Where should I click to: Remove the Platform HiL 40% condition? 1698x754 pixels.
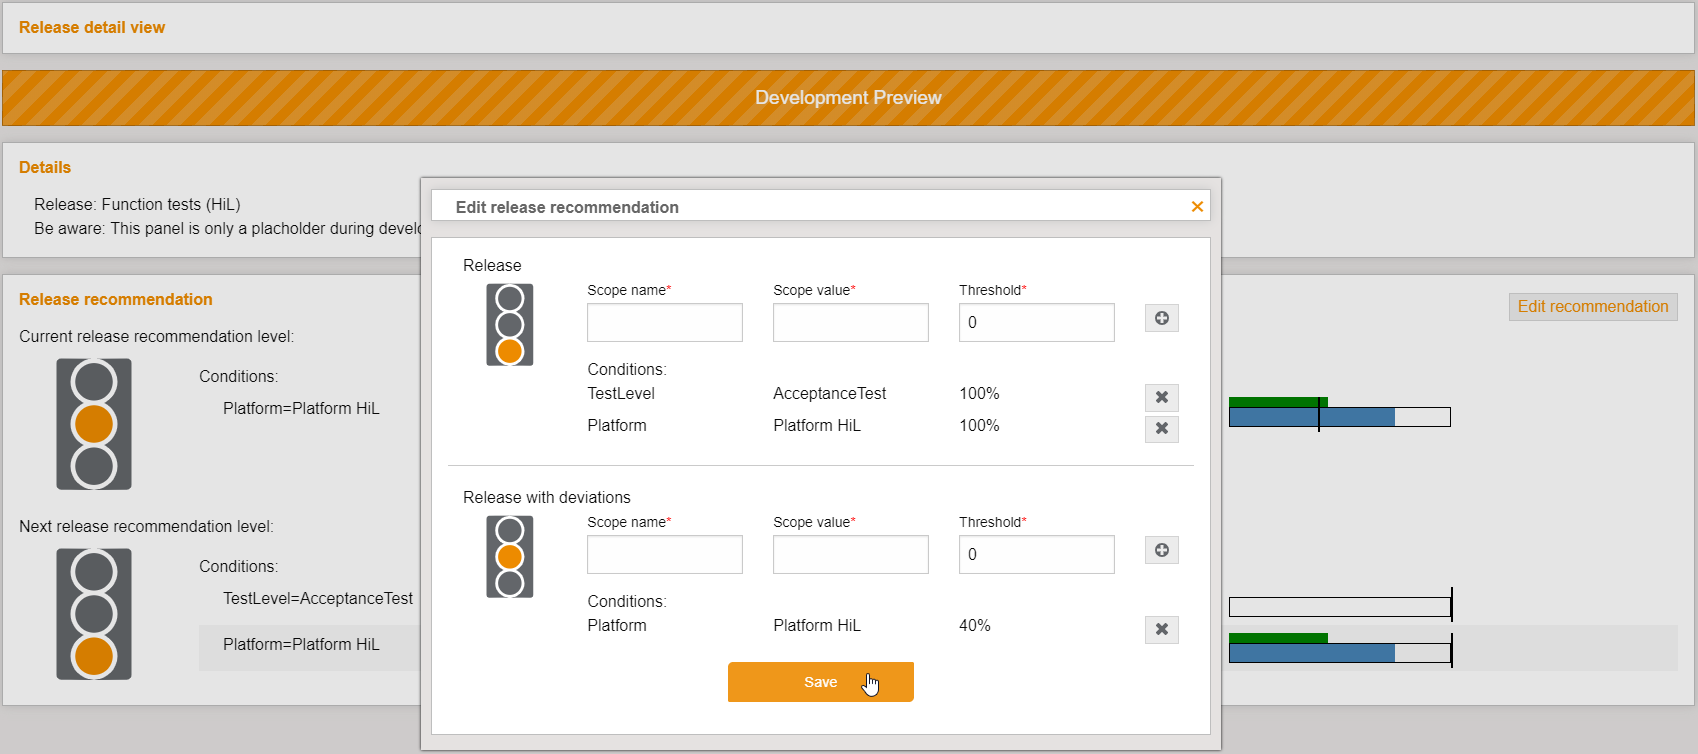coord(1161,629)
